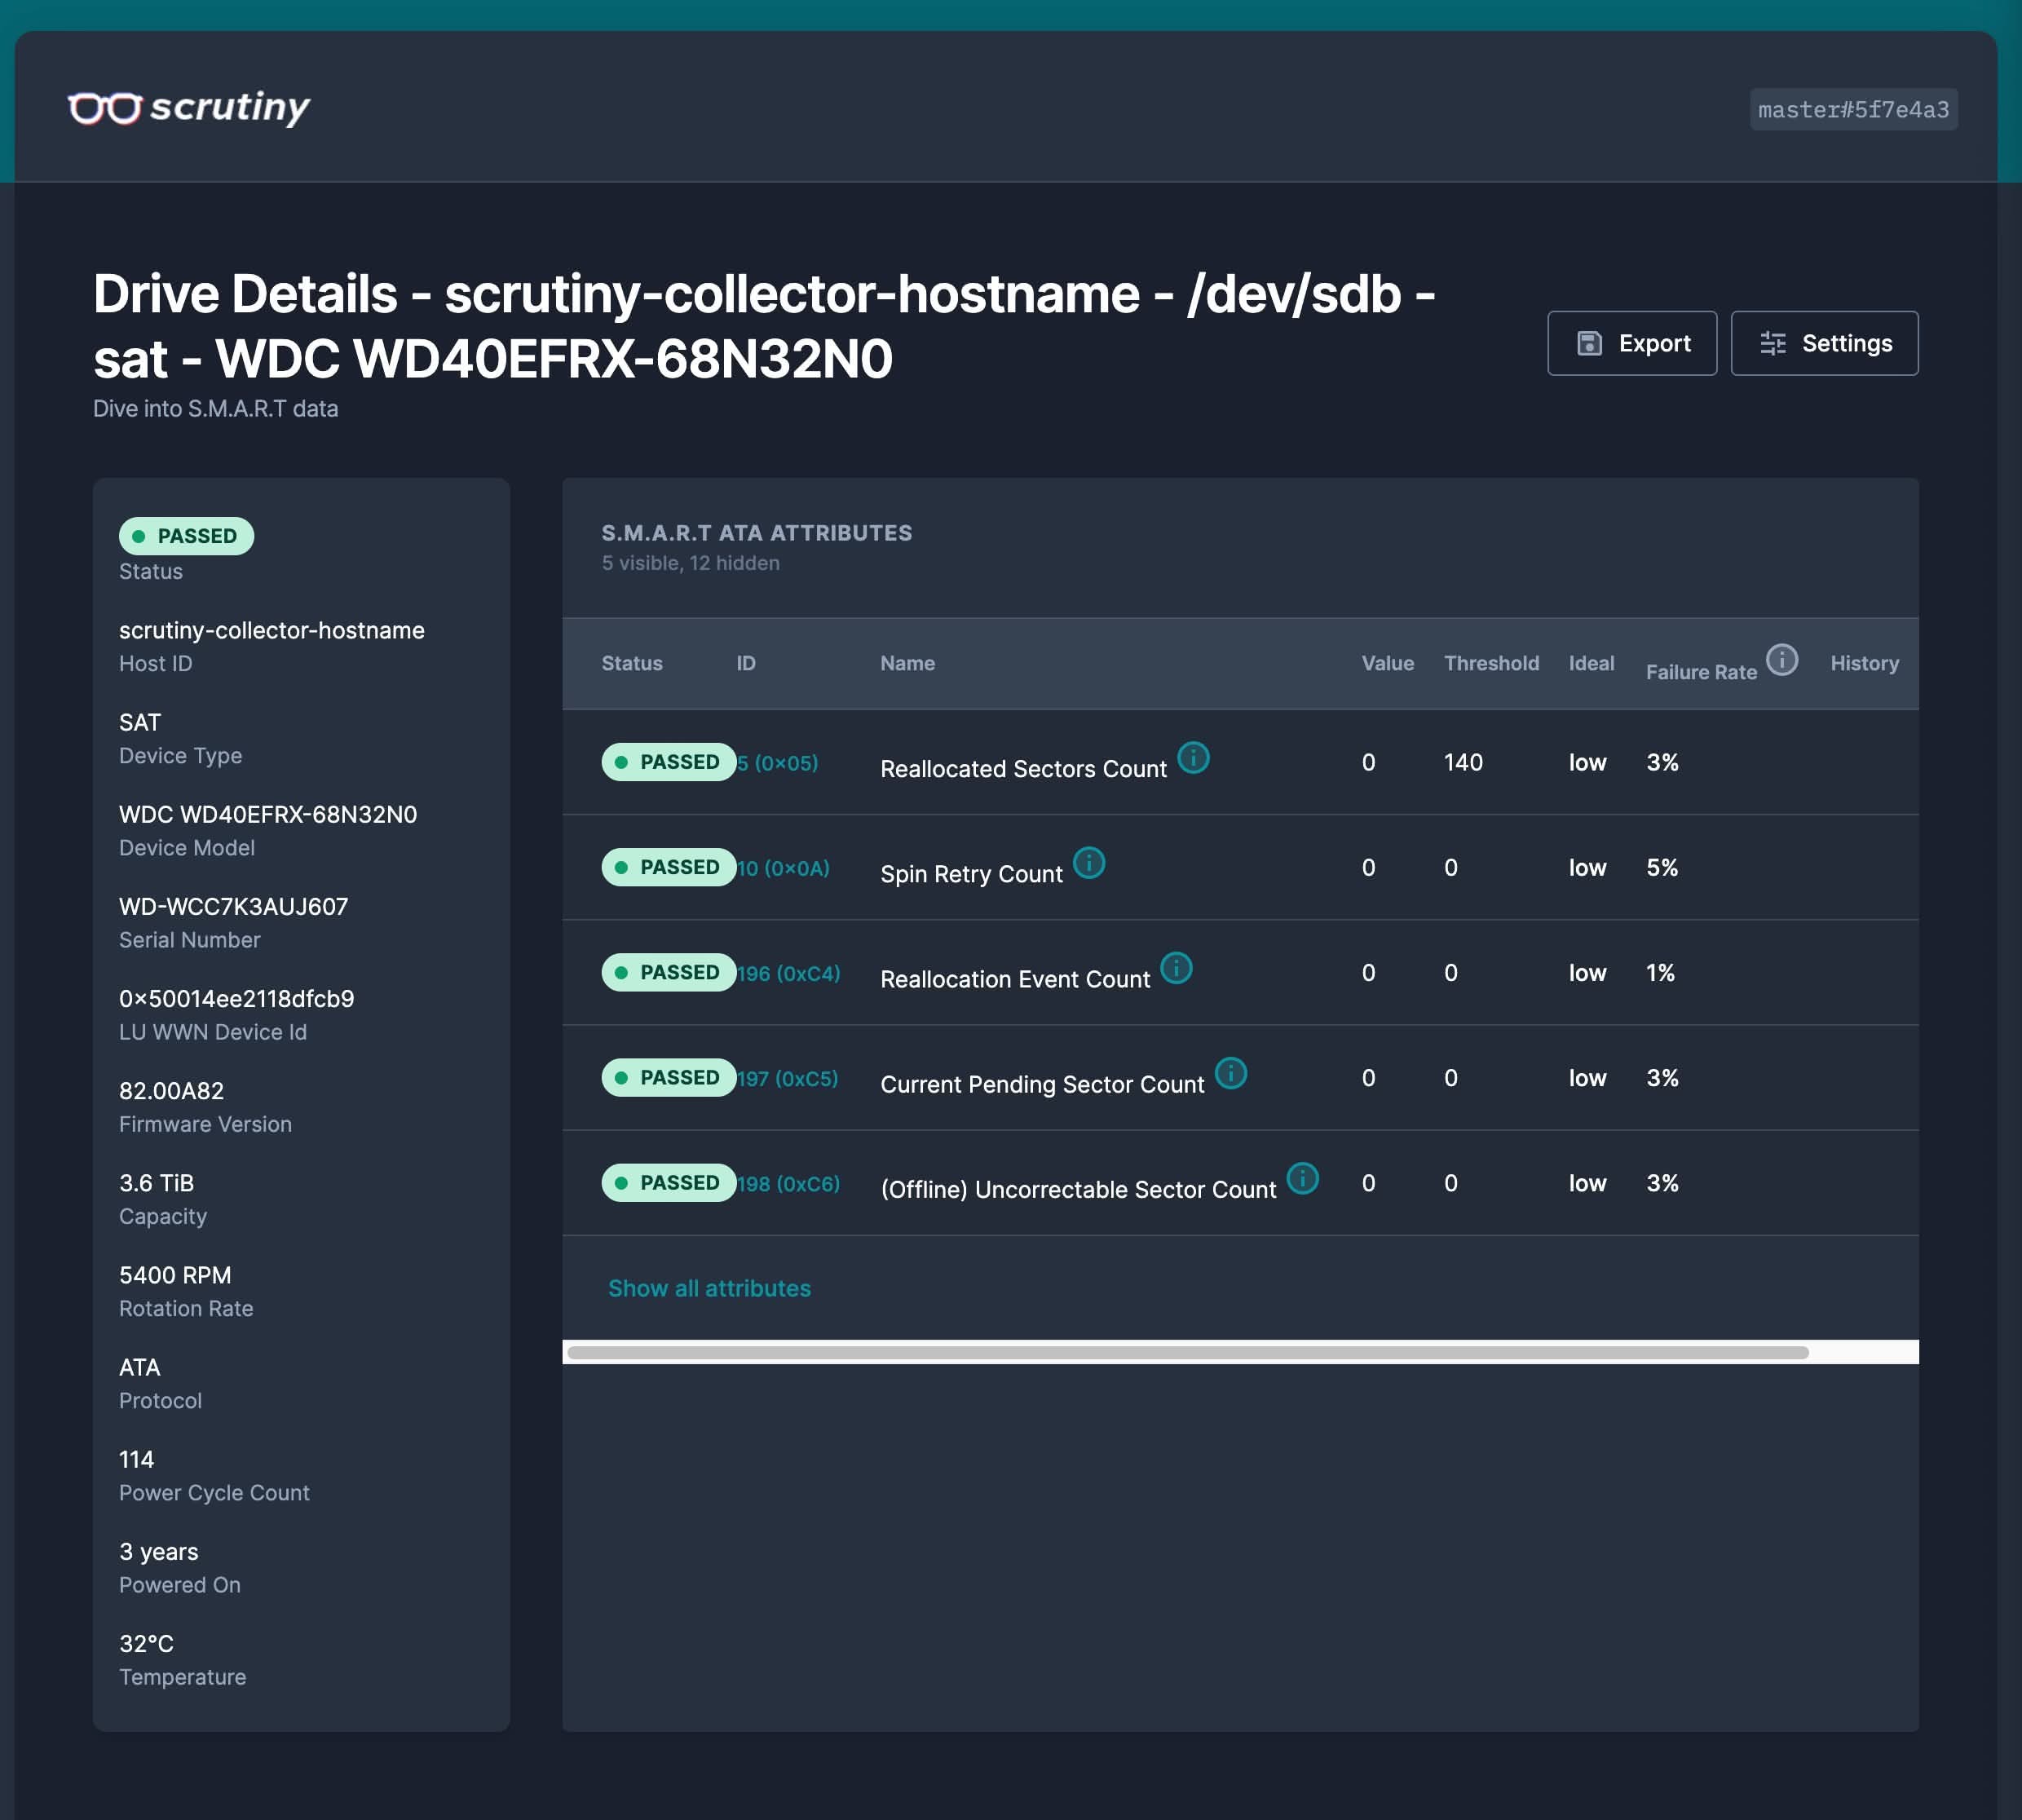Click info icon beside Reallocation Event Count
The width and height of the screenshot is (2022, 1820).
click(1176, 968)
